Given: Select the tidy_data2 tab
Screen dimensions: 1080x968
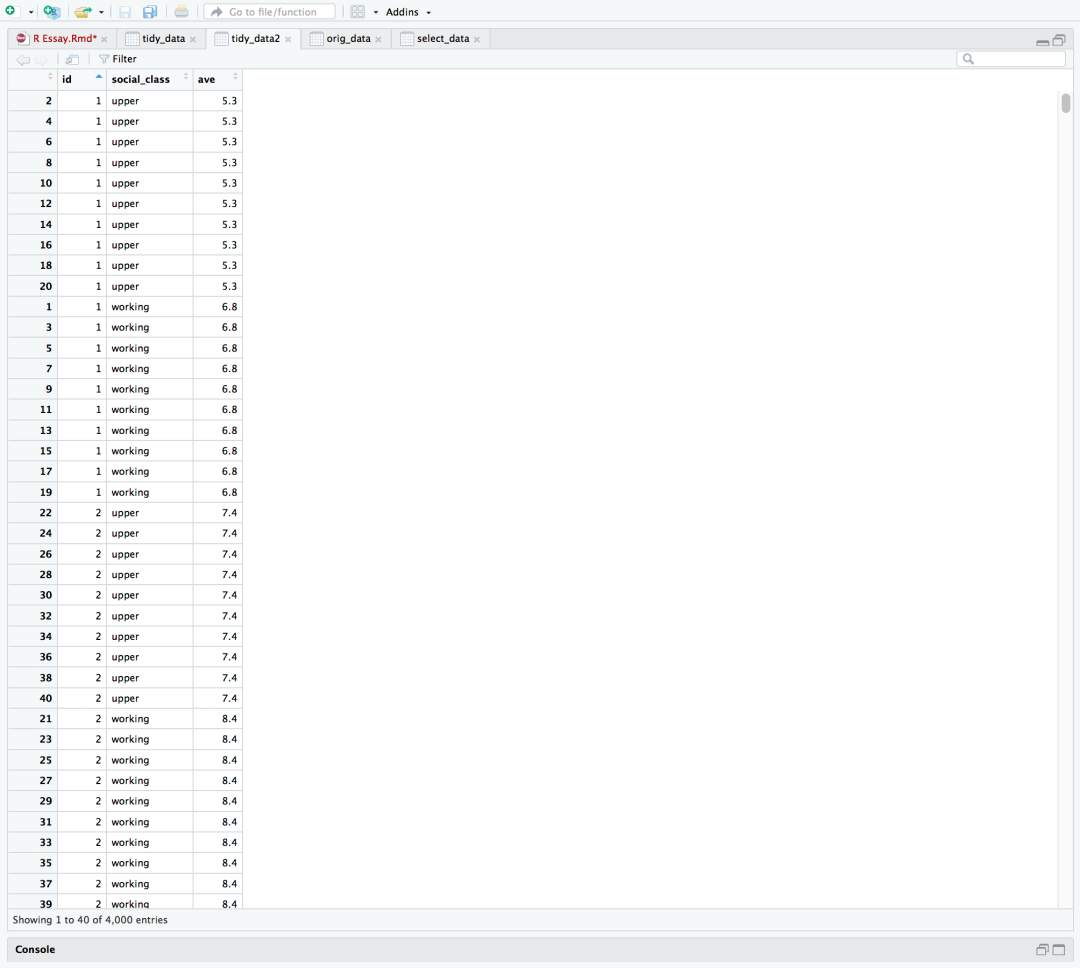Looking at the screenshot, I should pyautogui.click(x=256, y=39).
